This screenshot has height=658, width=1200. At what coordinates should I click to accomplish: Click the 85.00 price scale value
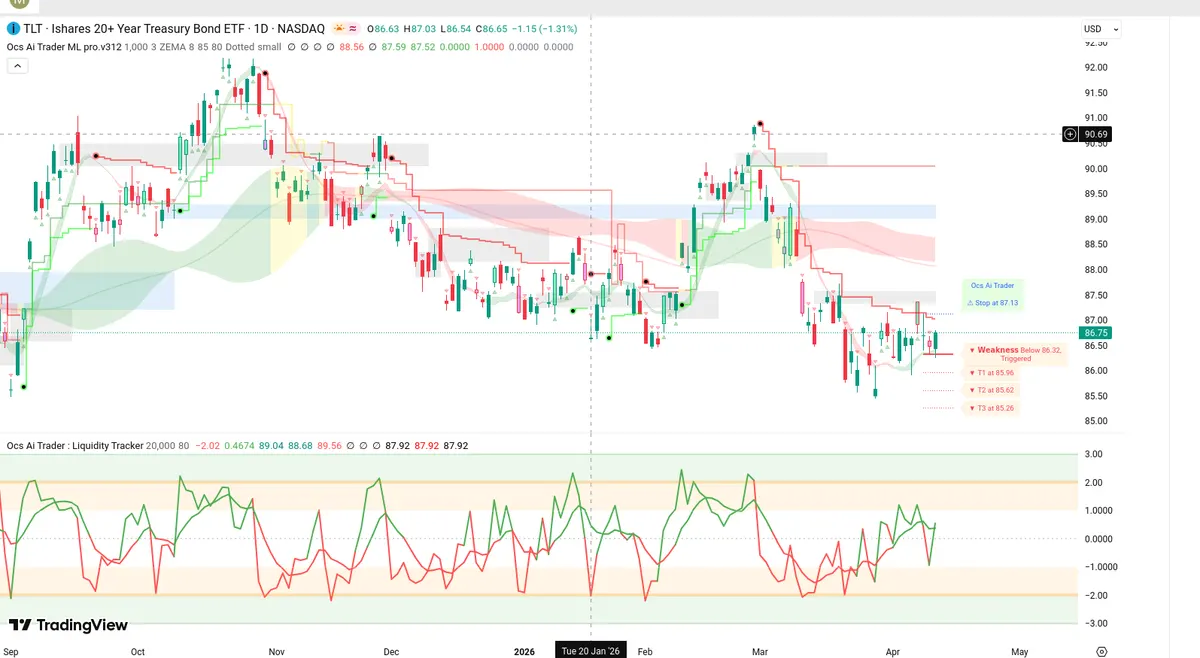[x=1096, y=421]
